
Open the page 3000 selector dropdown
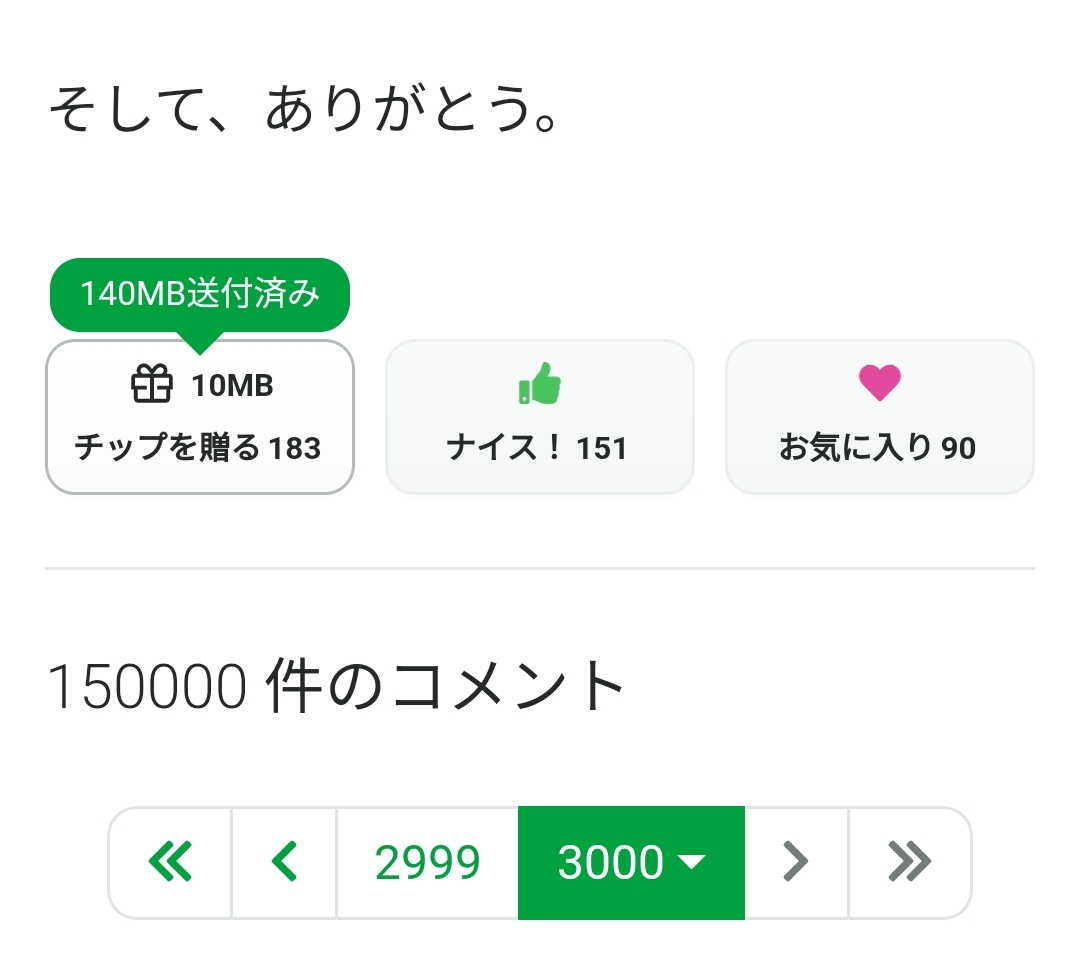point(631,862)
